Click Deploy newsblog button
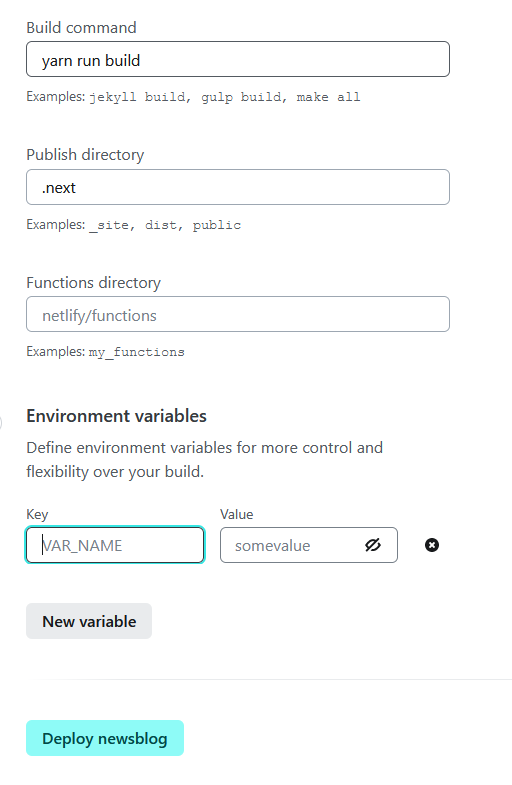Screen dimensions: 512x785 [105, 738]
